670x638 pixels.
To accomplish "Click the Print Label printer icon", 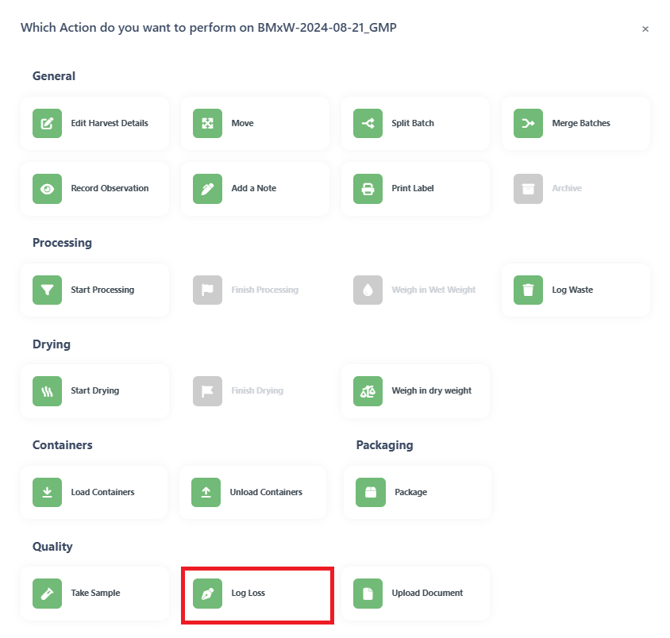I will [367, 189].
